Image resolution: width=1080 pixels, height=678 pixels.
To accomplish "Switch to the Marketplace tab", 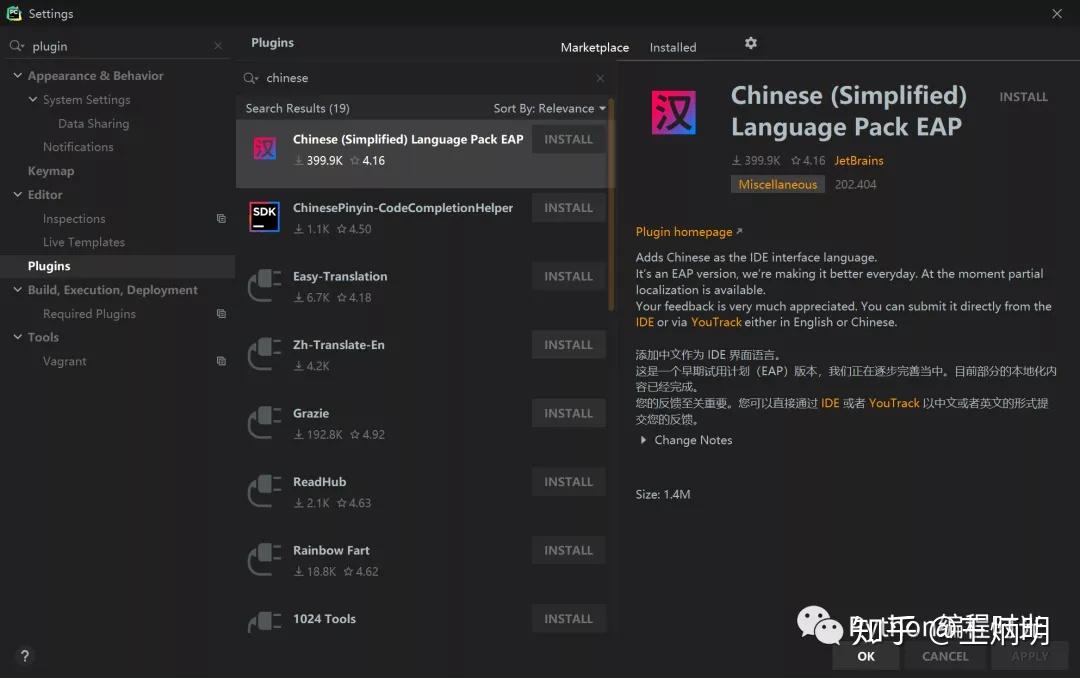I will tap(594, 47).
